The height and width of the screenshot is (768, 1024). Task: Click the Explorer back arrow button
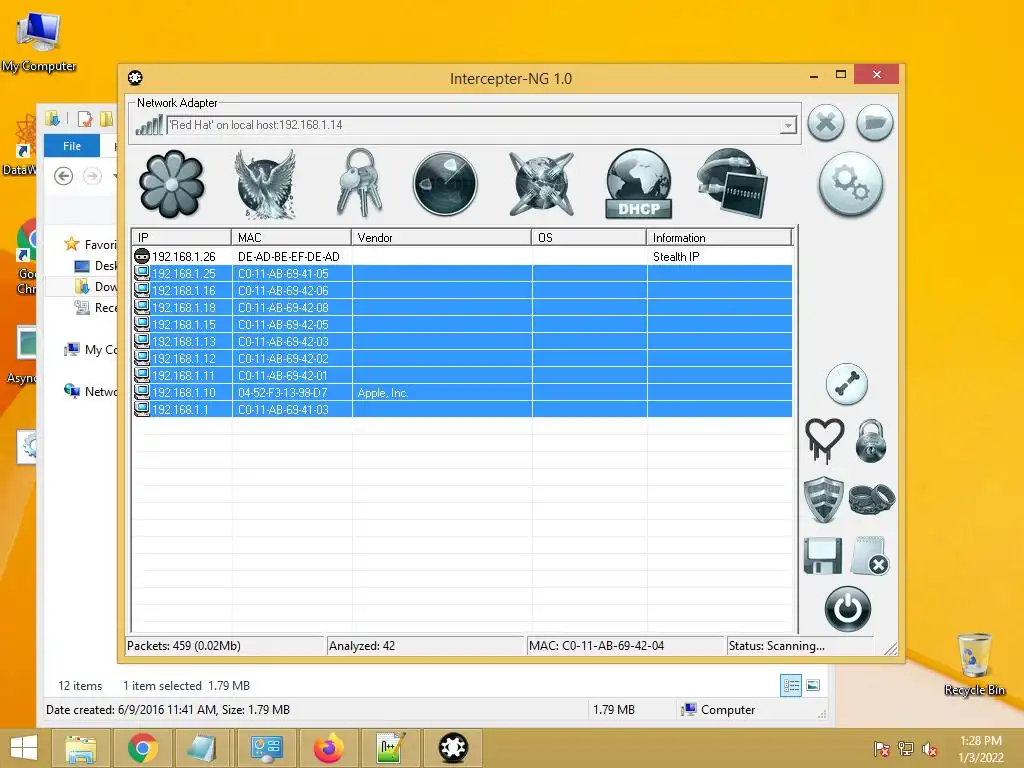click(63, 176)
